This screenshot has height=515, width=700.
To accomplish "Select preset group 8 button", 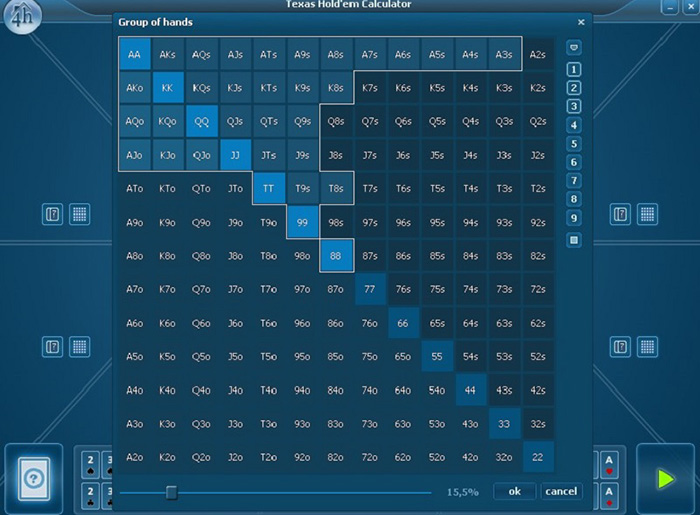I will [574, 199].
